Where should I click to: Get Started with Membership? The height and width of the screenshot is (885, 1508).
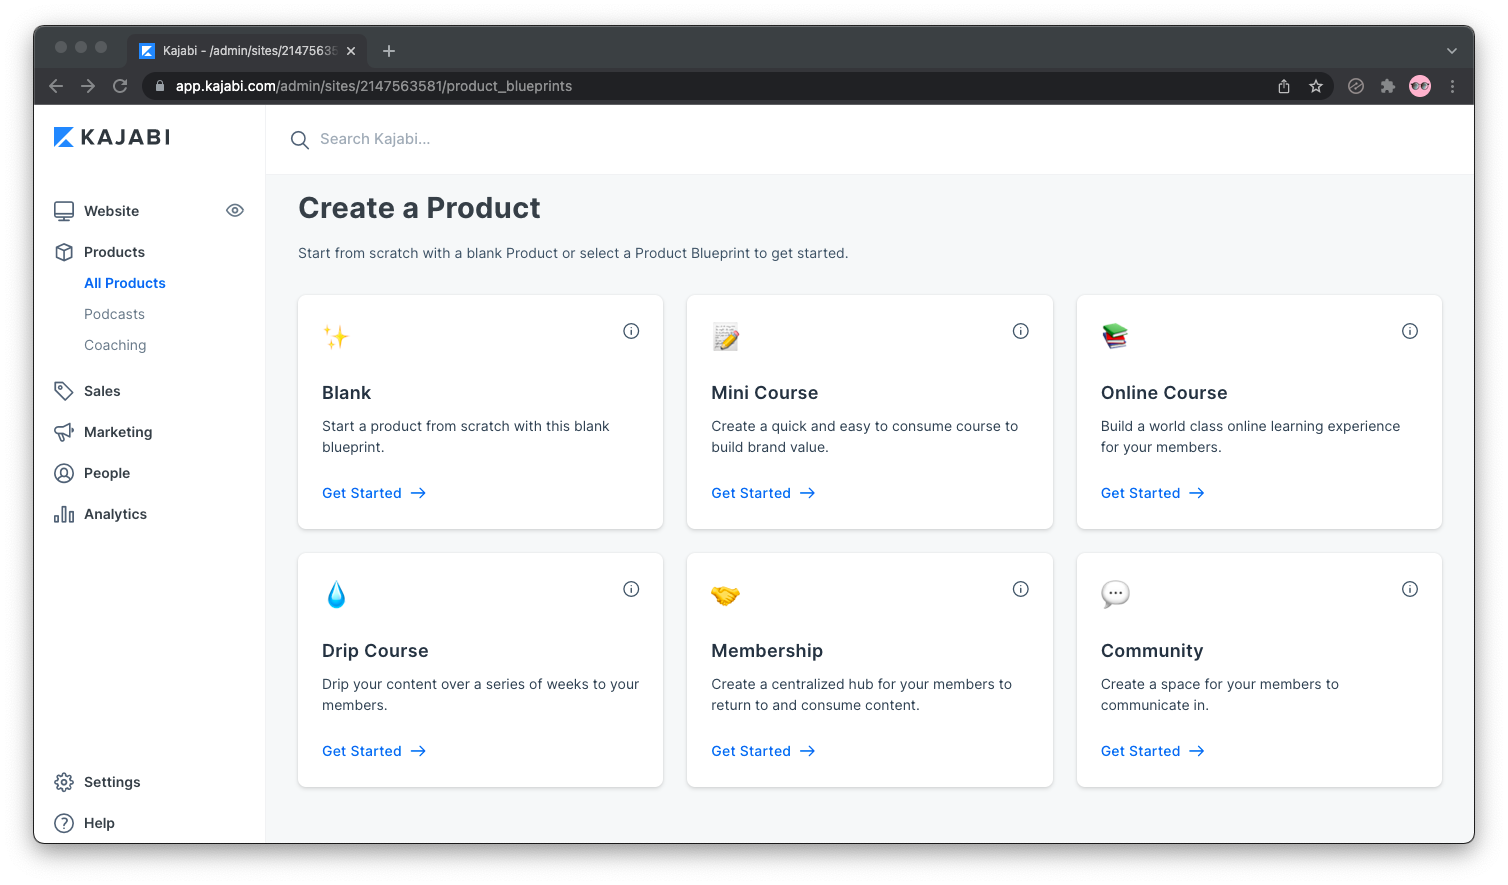tap(763, 751)
